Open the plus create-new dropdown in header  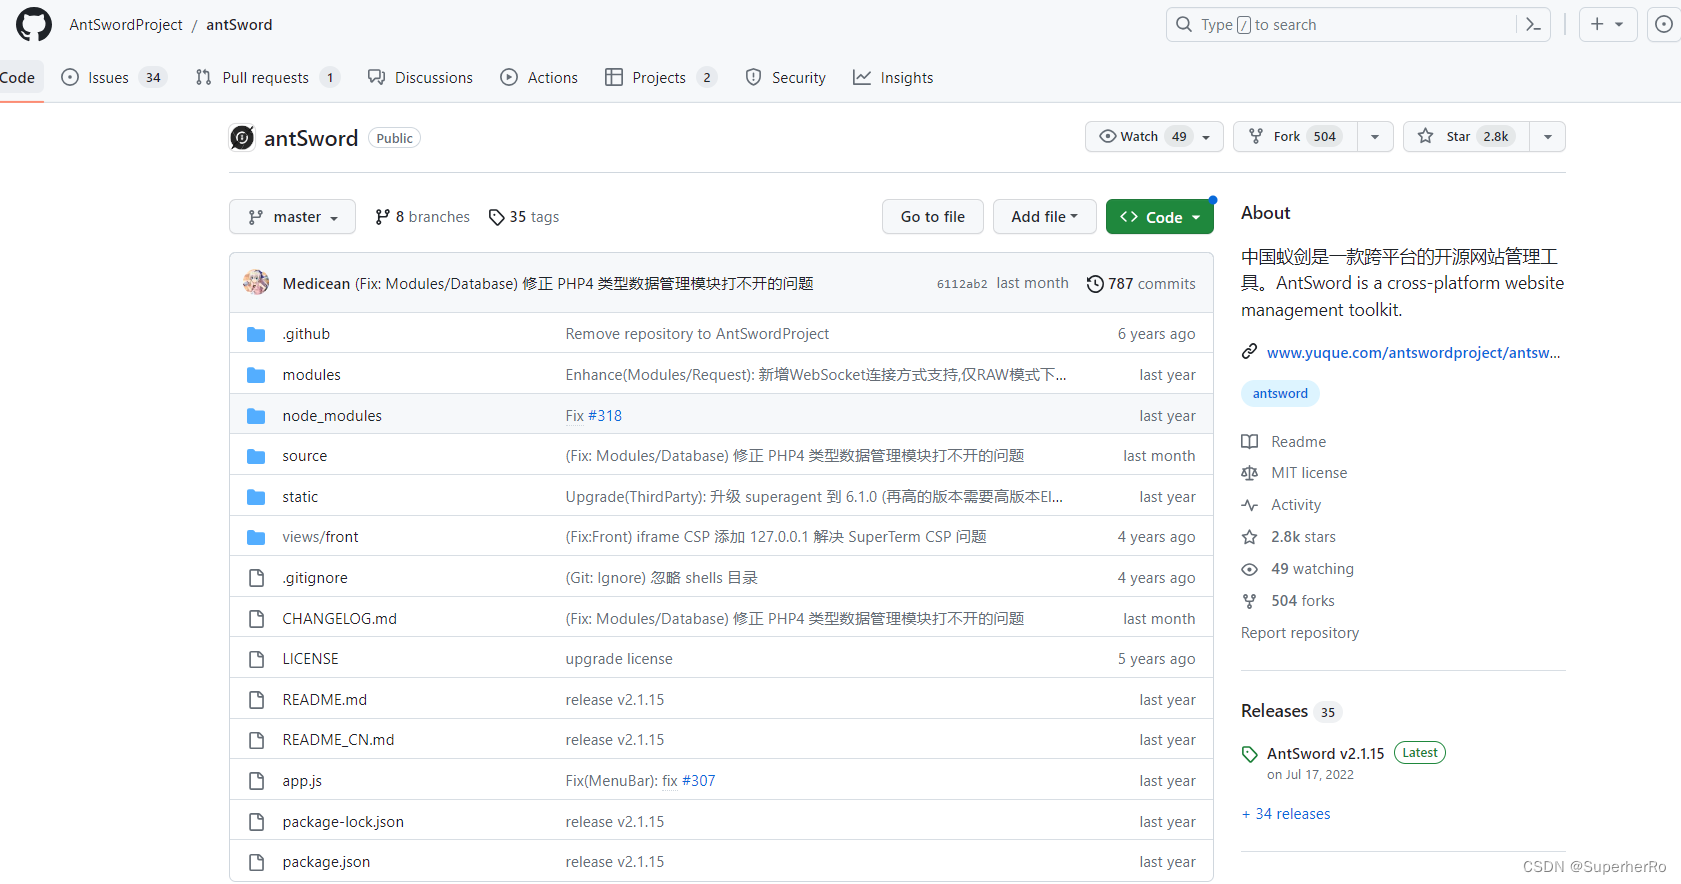[x=1607, y=24]
